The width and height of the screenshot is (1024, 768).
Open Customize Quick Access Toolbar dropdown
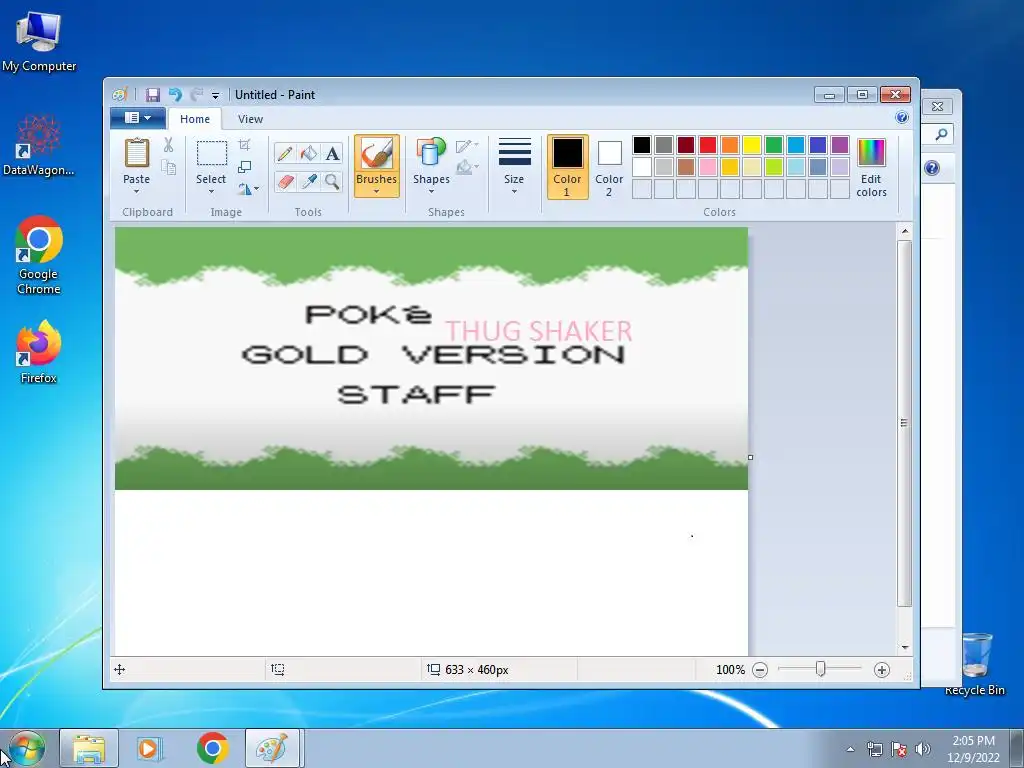click(216, 95)
